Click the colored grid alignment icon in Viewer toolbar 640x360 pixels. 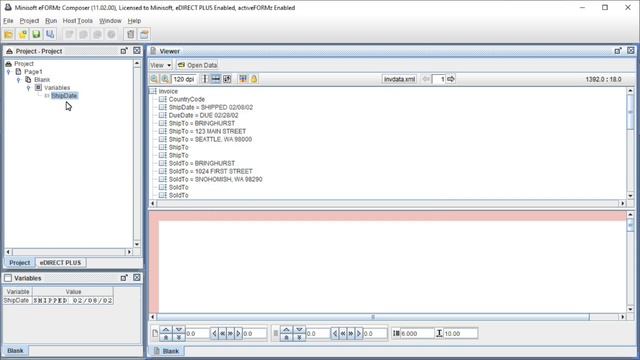point(243,79)
